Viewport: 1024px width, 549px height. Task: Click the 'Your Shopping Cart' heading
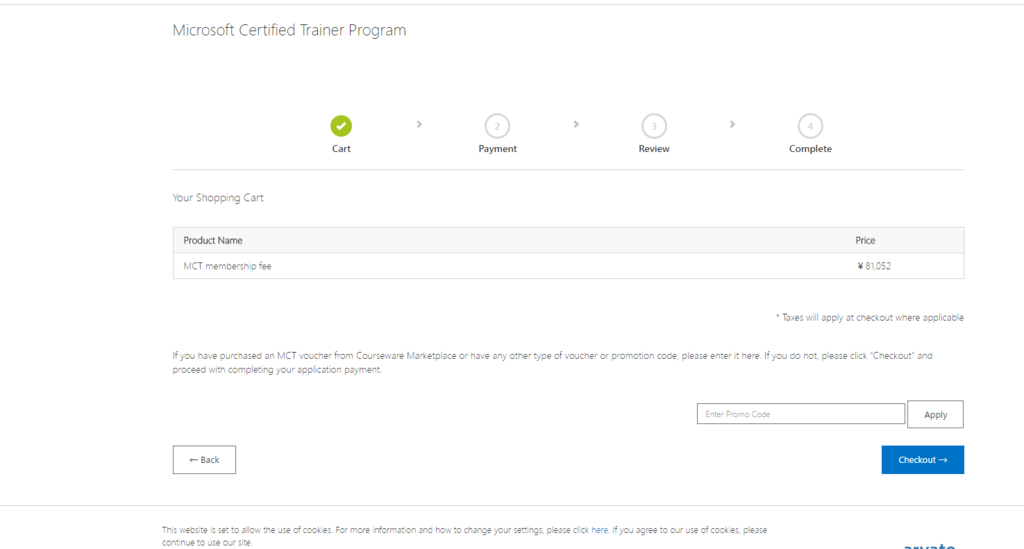click(x=218, y=198)
